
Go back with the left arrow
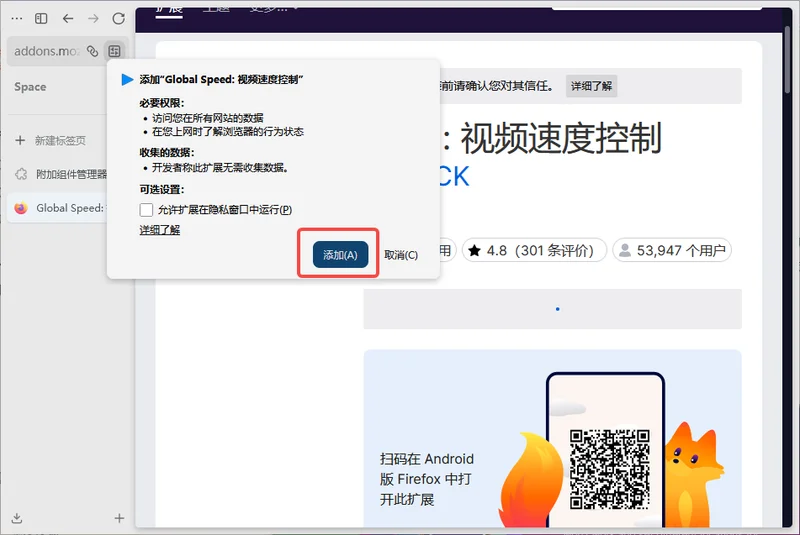point(68,19)
